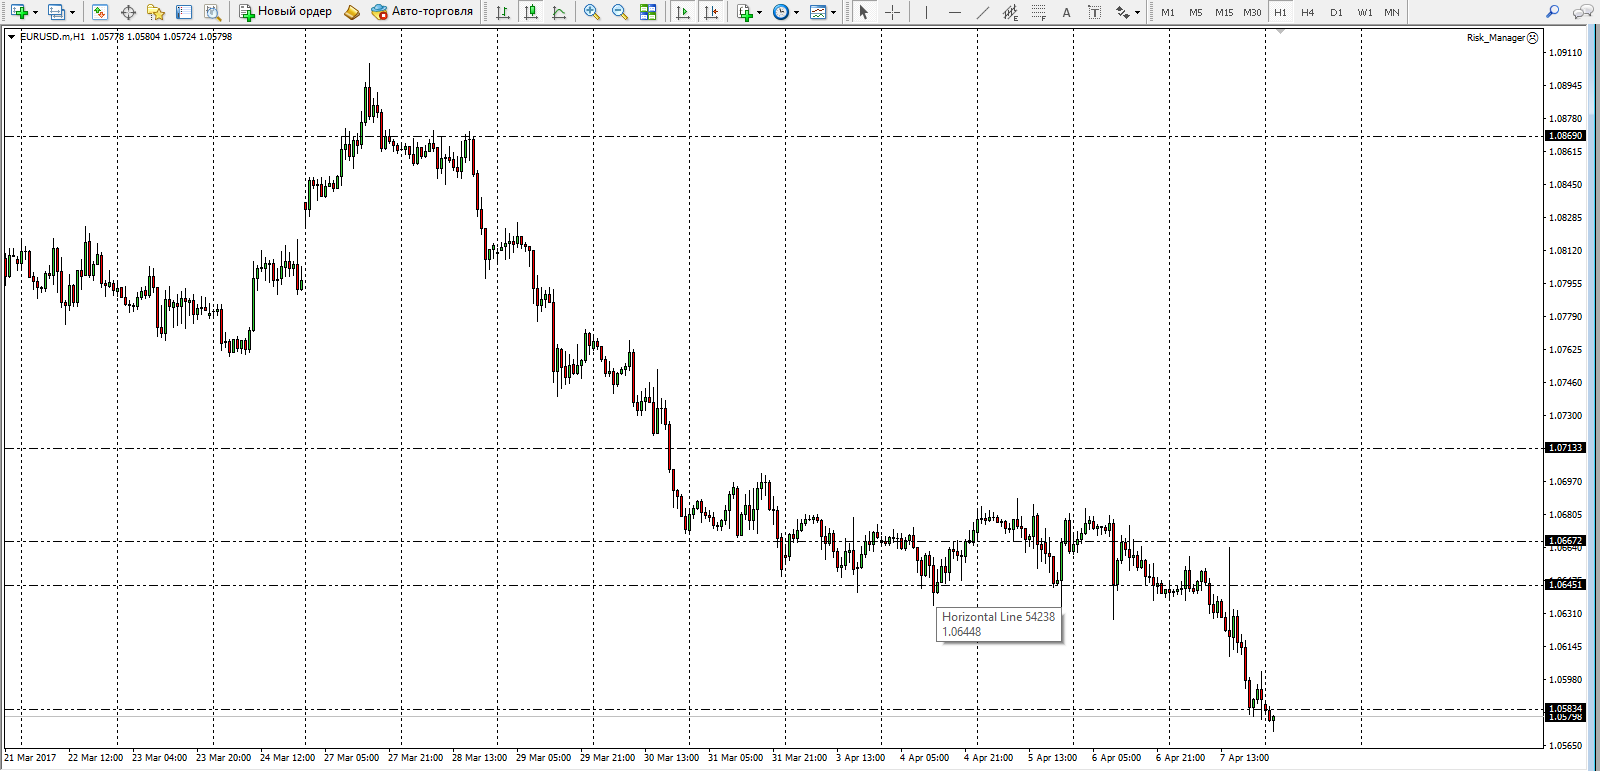
Task: Switch to the H4 timeframe
Action: 1308,12
